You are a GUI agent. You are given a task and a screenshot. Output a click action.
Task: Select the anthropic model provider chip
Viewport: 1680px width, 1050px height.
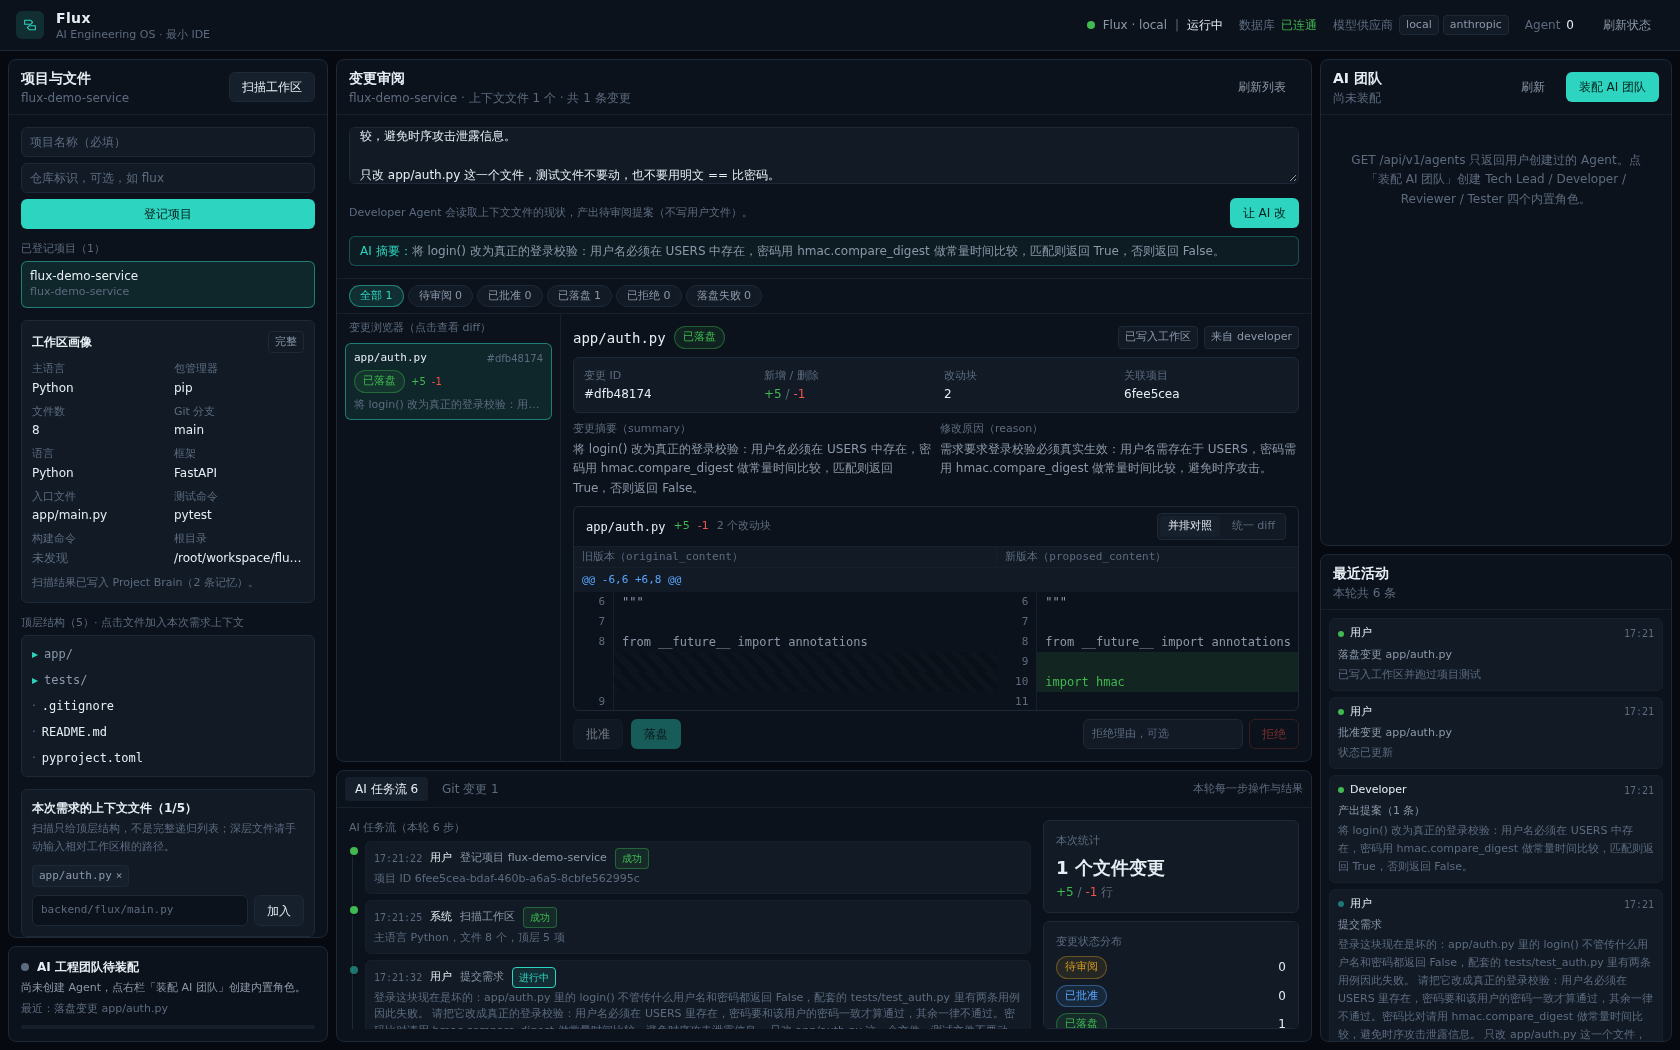click(1475, 25)
